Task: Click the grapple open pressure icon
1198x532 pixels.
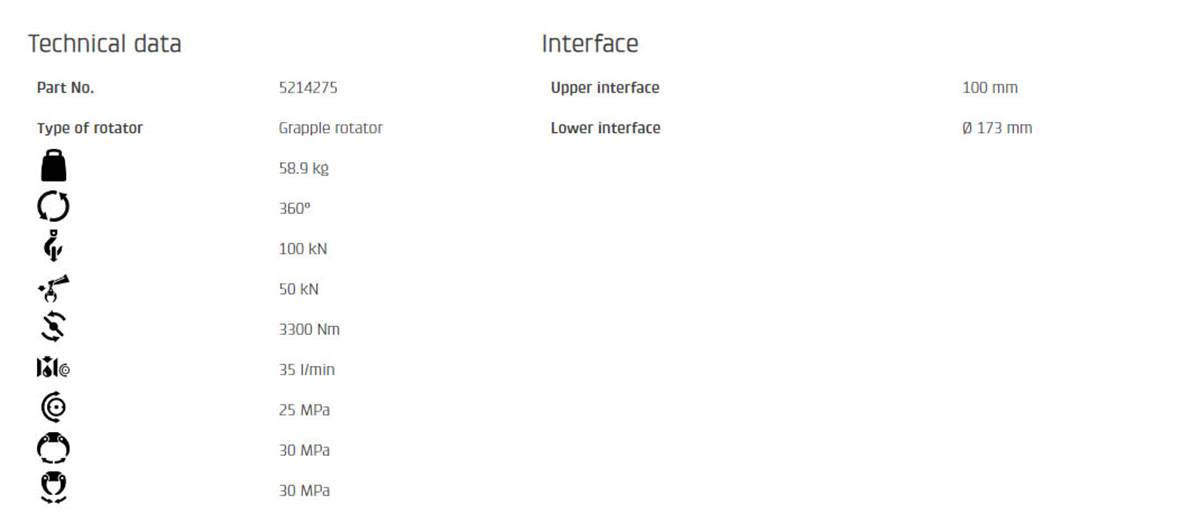Action: (x=53, y=449)
